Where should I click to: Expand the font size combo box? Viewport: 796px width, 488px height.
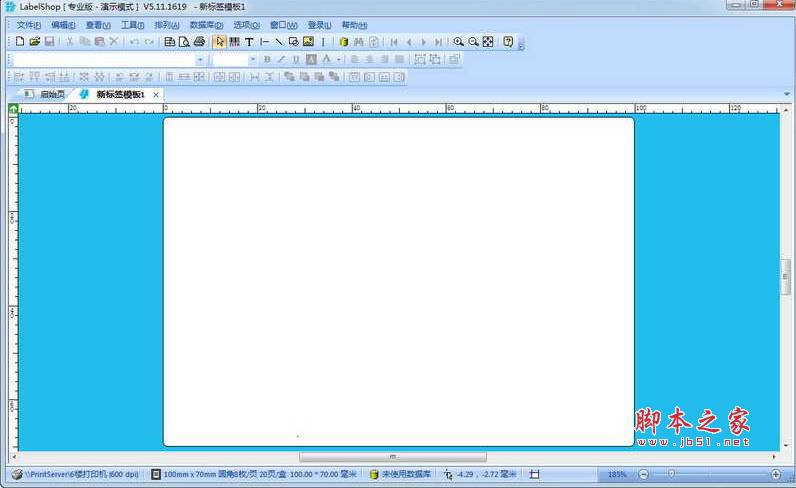tap(253, 60)
